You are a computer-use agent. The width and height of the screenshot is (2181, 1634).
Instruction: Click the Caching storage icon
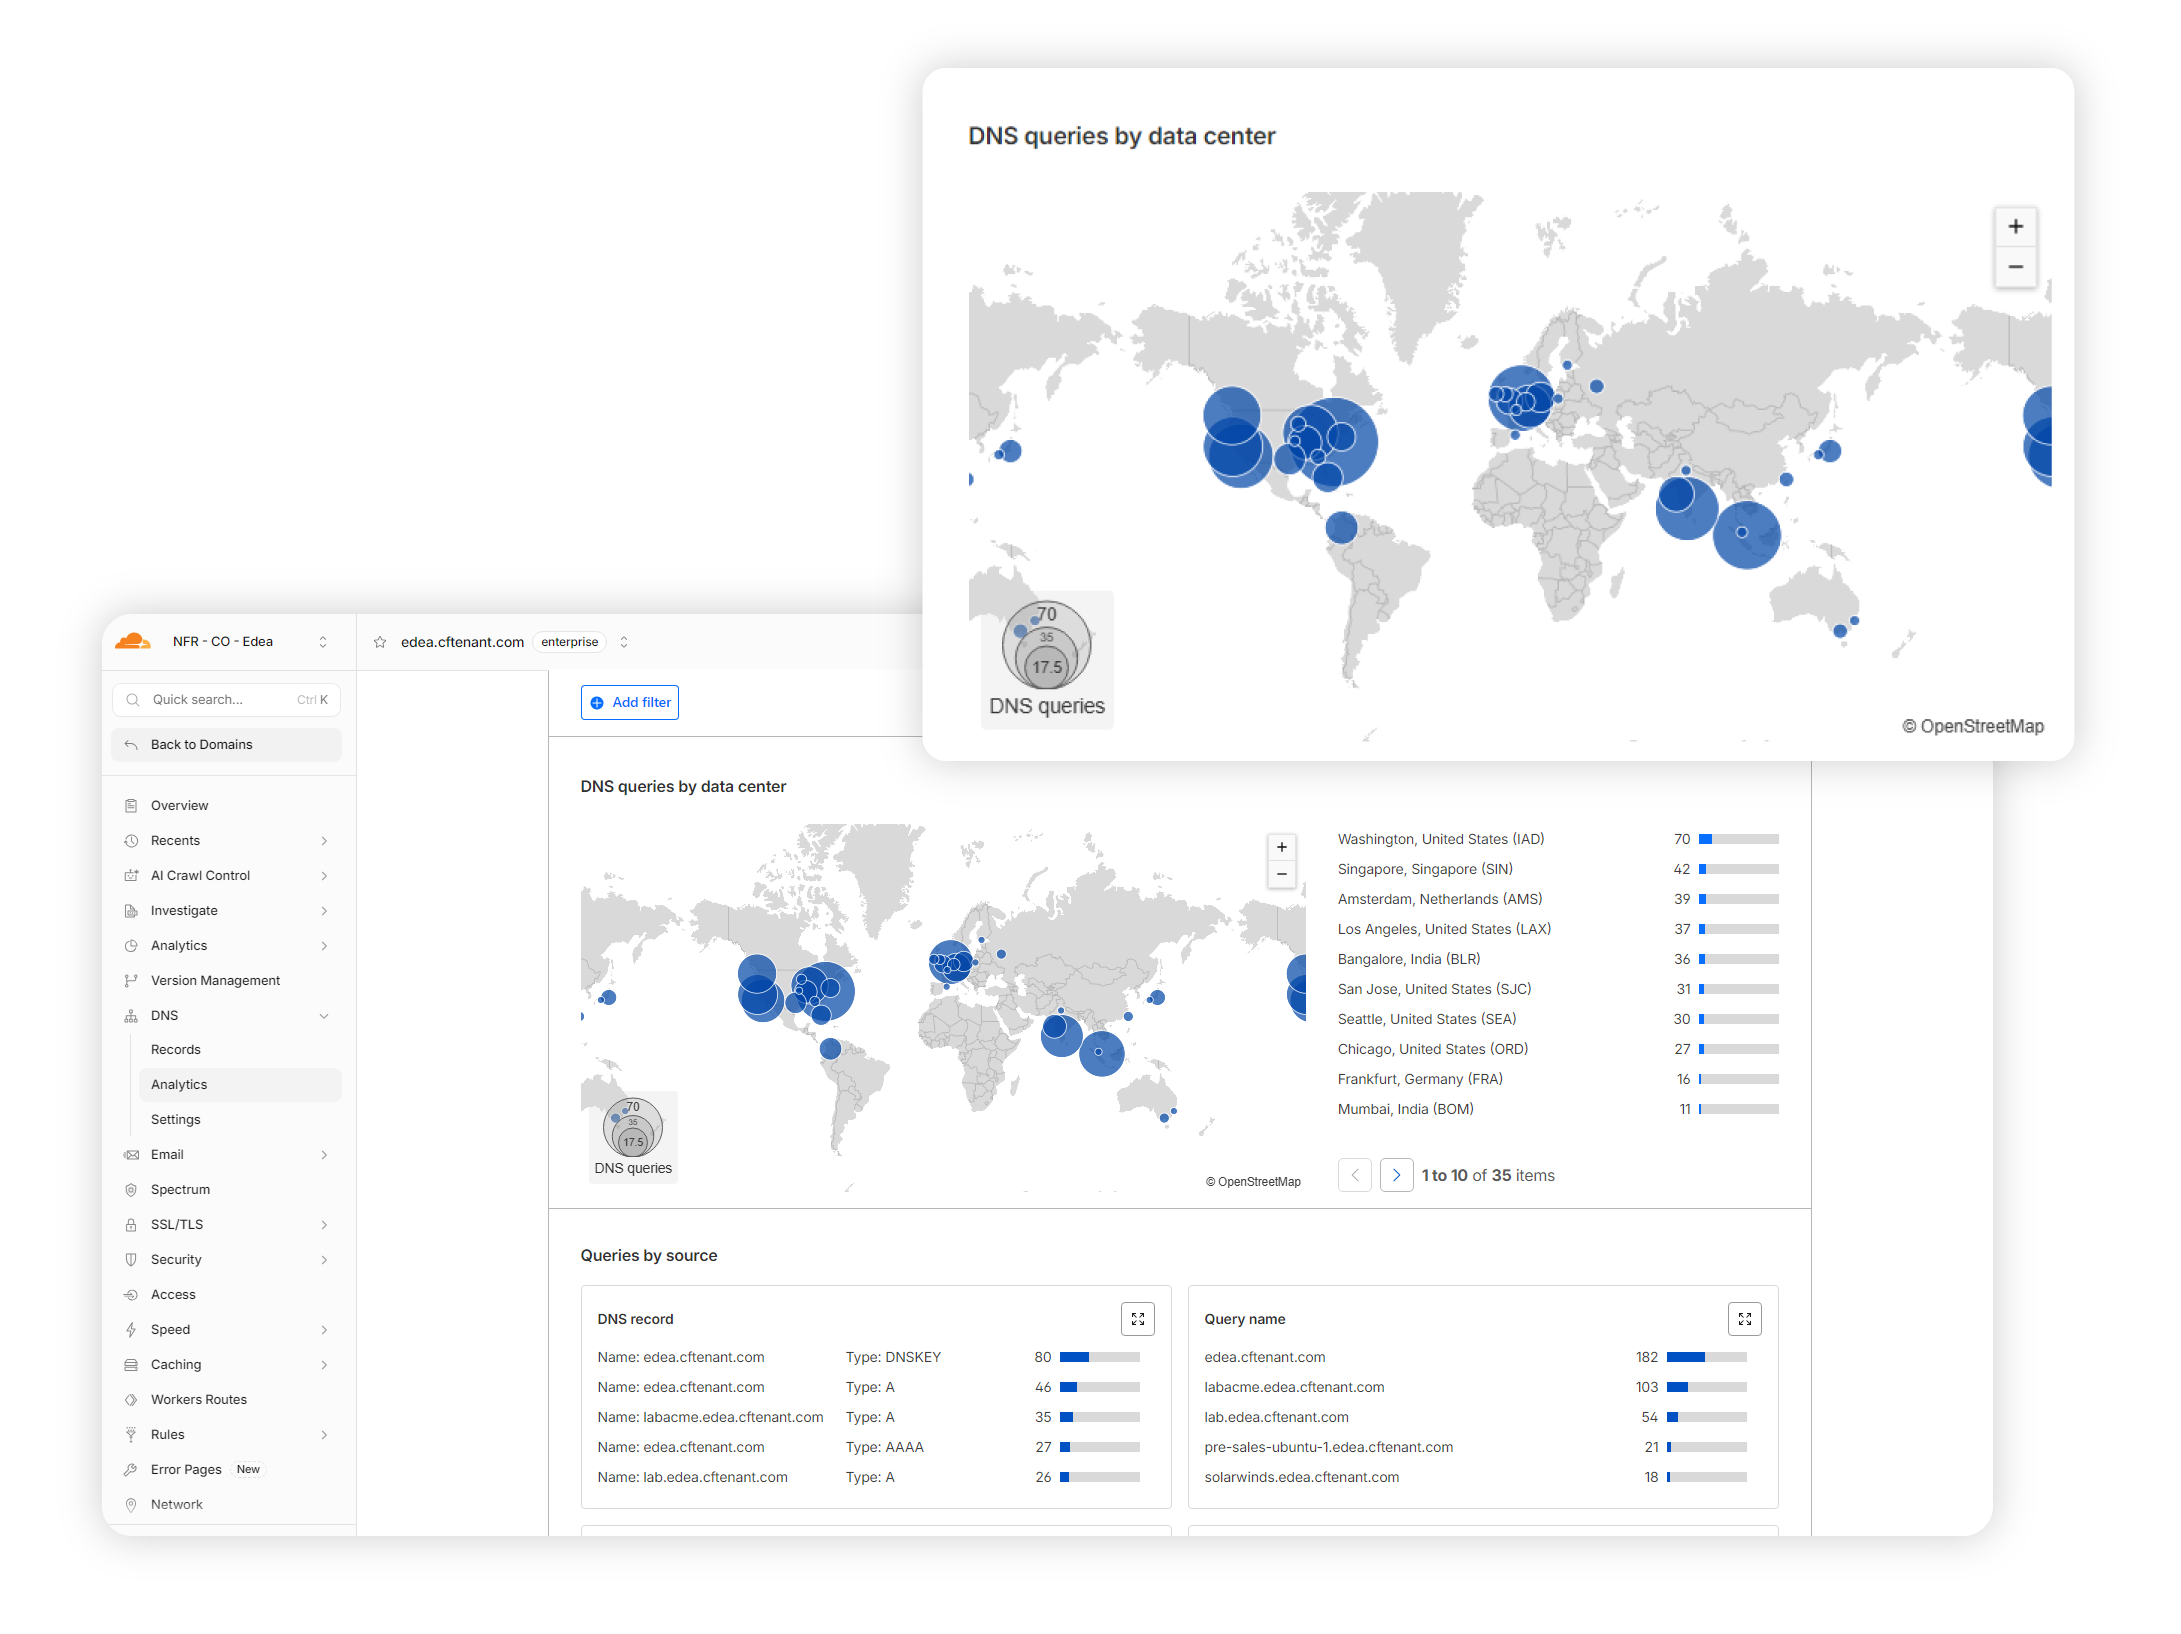(x=131, y=1364)
